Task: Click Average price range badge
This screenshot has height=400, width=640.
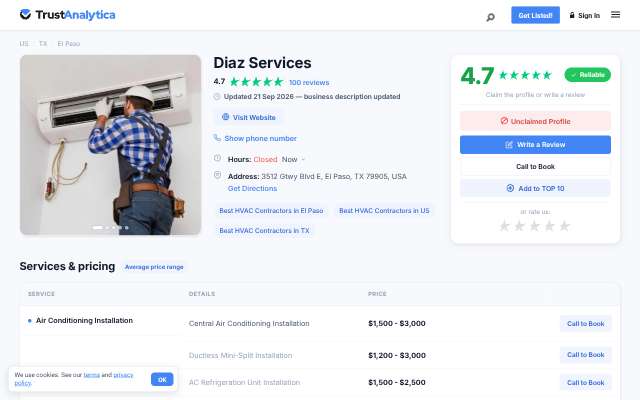Action: [x=154, y=267]
